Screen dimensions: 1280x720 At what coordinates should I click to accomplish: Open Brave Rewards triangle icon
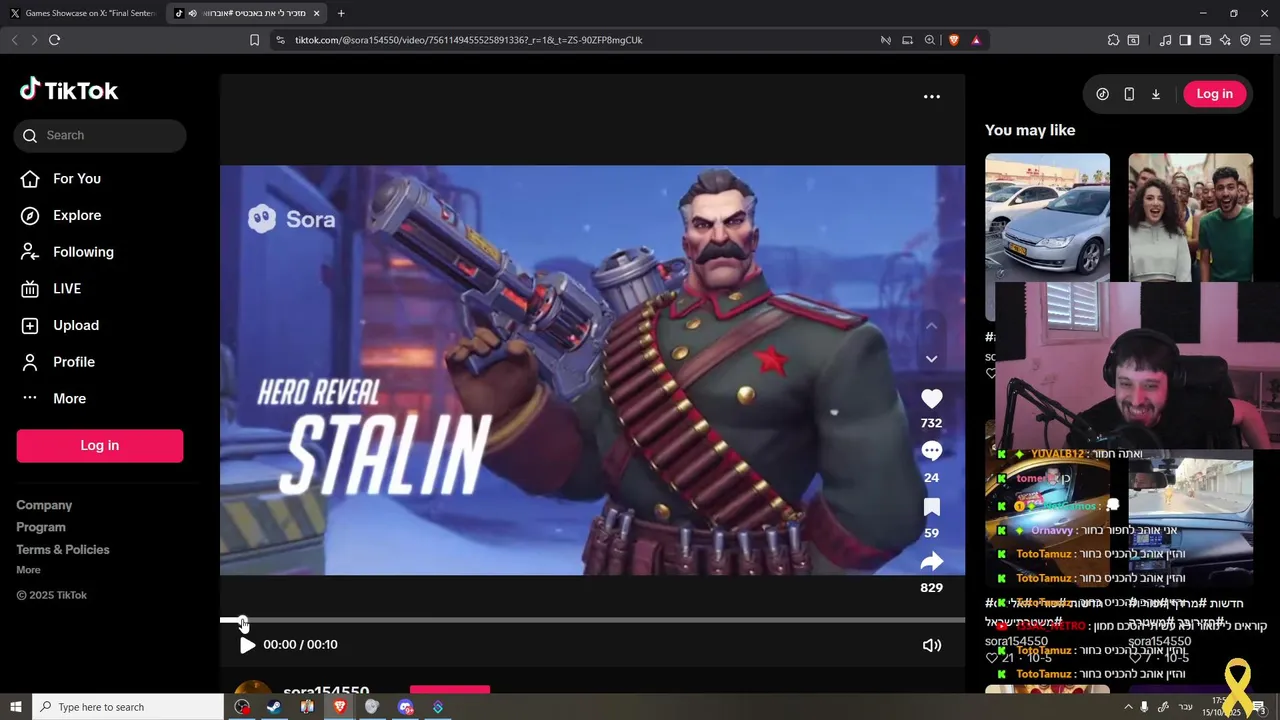point(976,40)
